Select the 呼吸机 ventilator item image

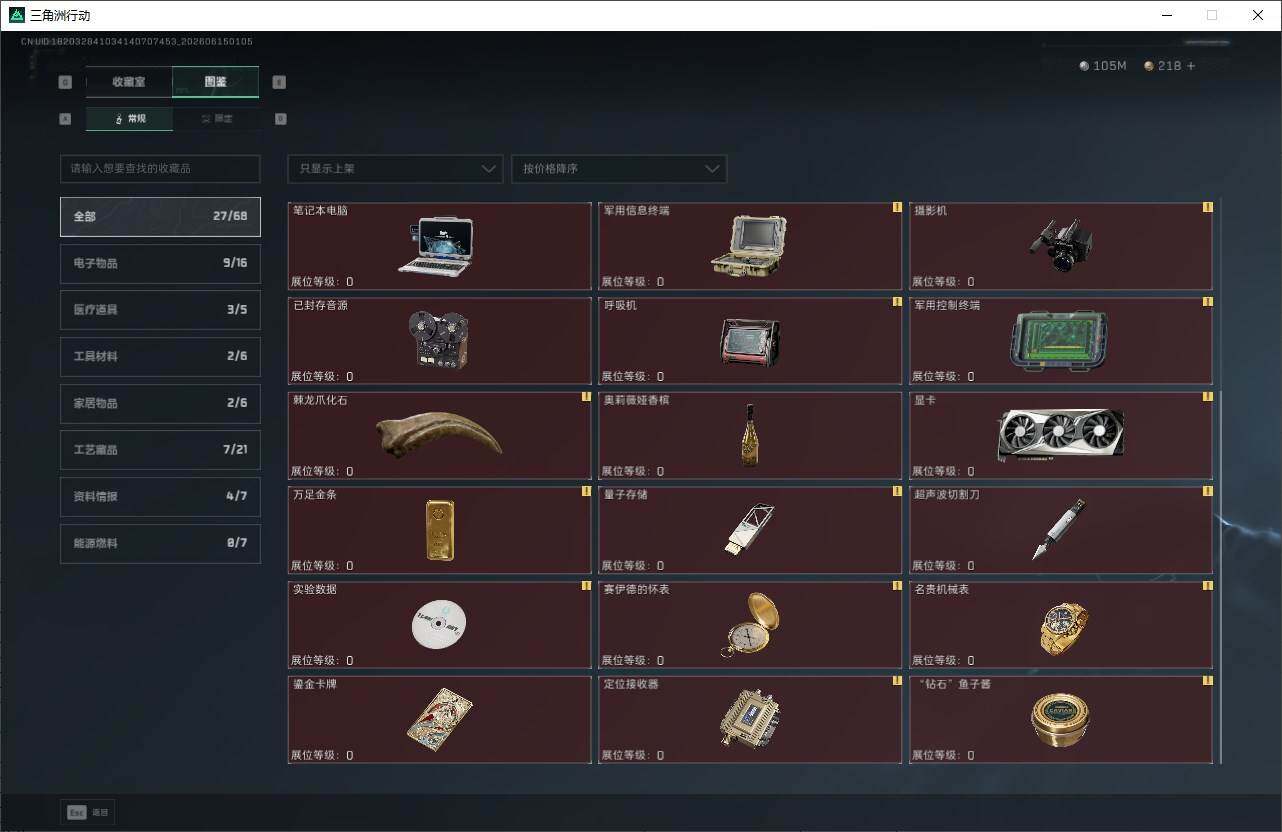(x=750, y=342)
